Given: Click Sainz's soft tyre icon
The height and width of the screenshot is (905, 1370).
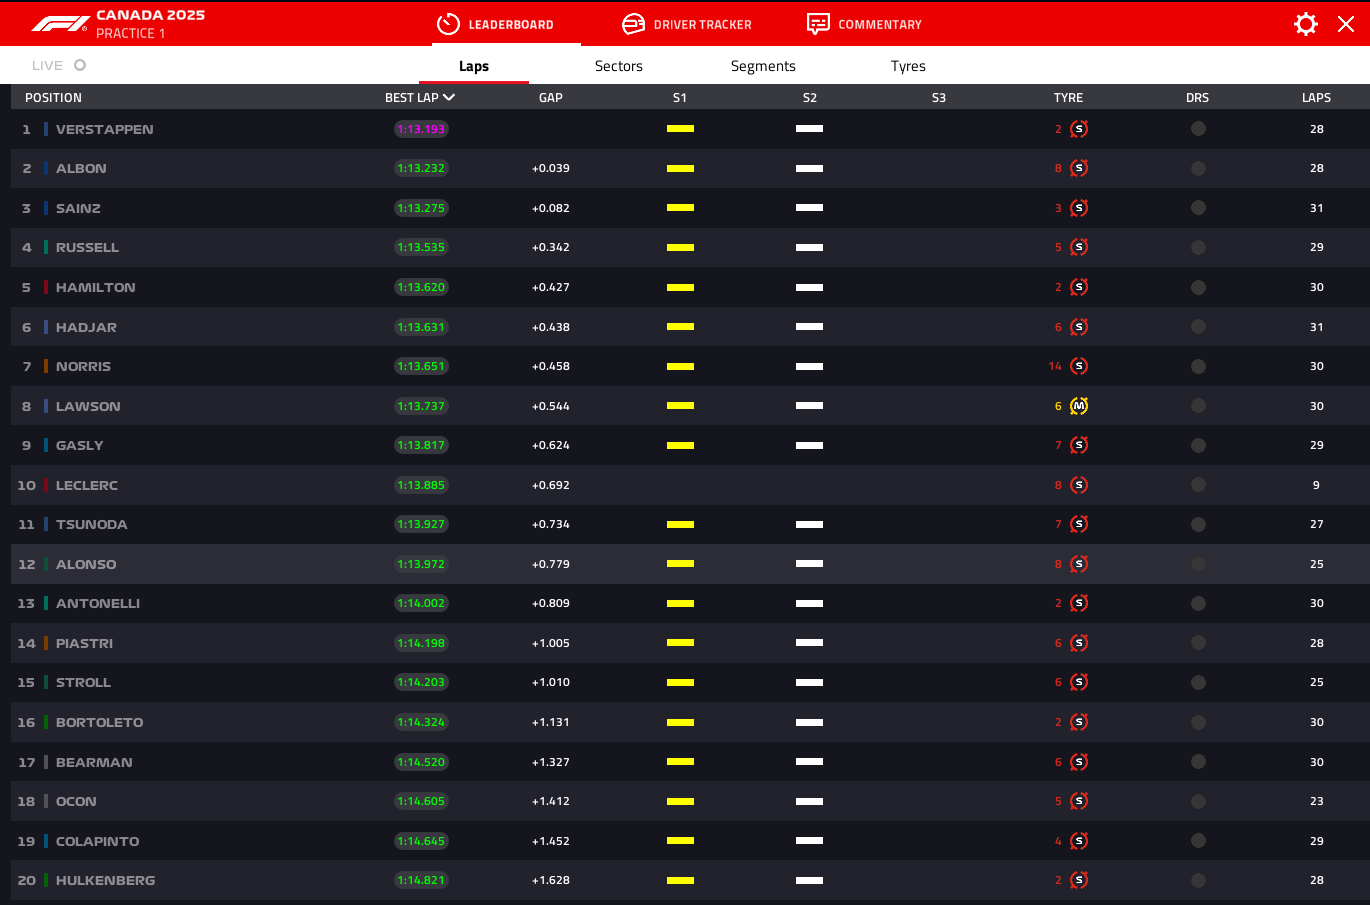Looking at the screenshot, I should pyautogui.click(x=1079, y=208).
